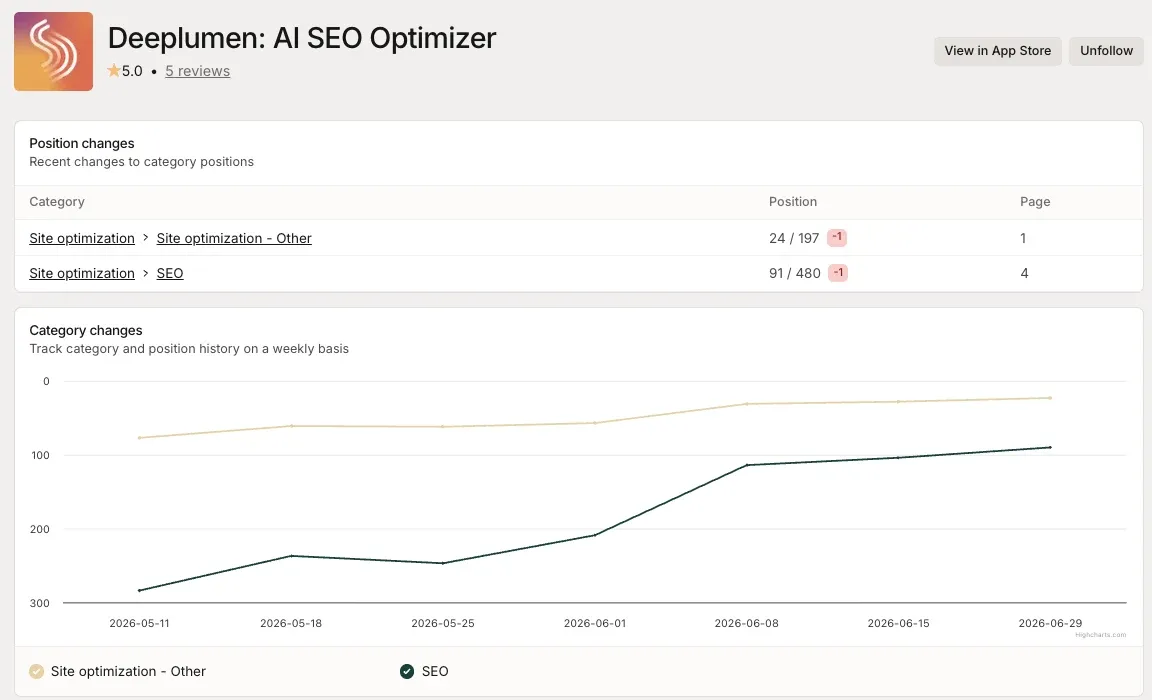Click the Position column header
The width and height of the screenshot is (1152, 700).
coord(793,201)
